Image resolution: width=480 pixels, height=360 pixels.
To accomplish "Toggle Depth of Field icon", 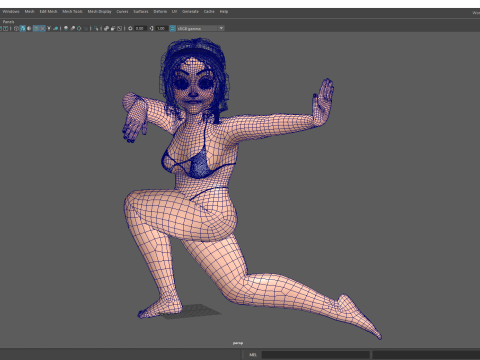I will click(x=86, y=29).
